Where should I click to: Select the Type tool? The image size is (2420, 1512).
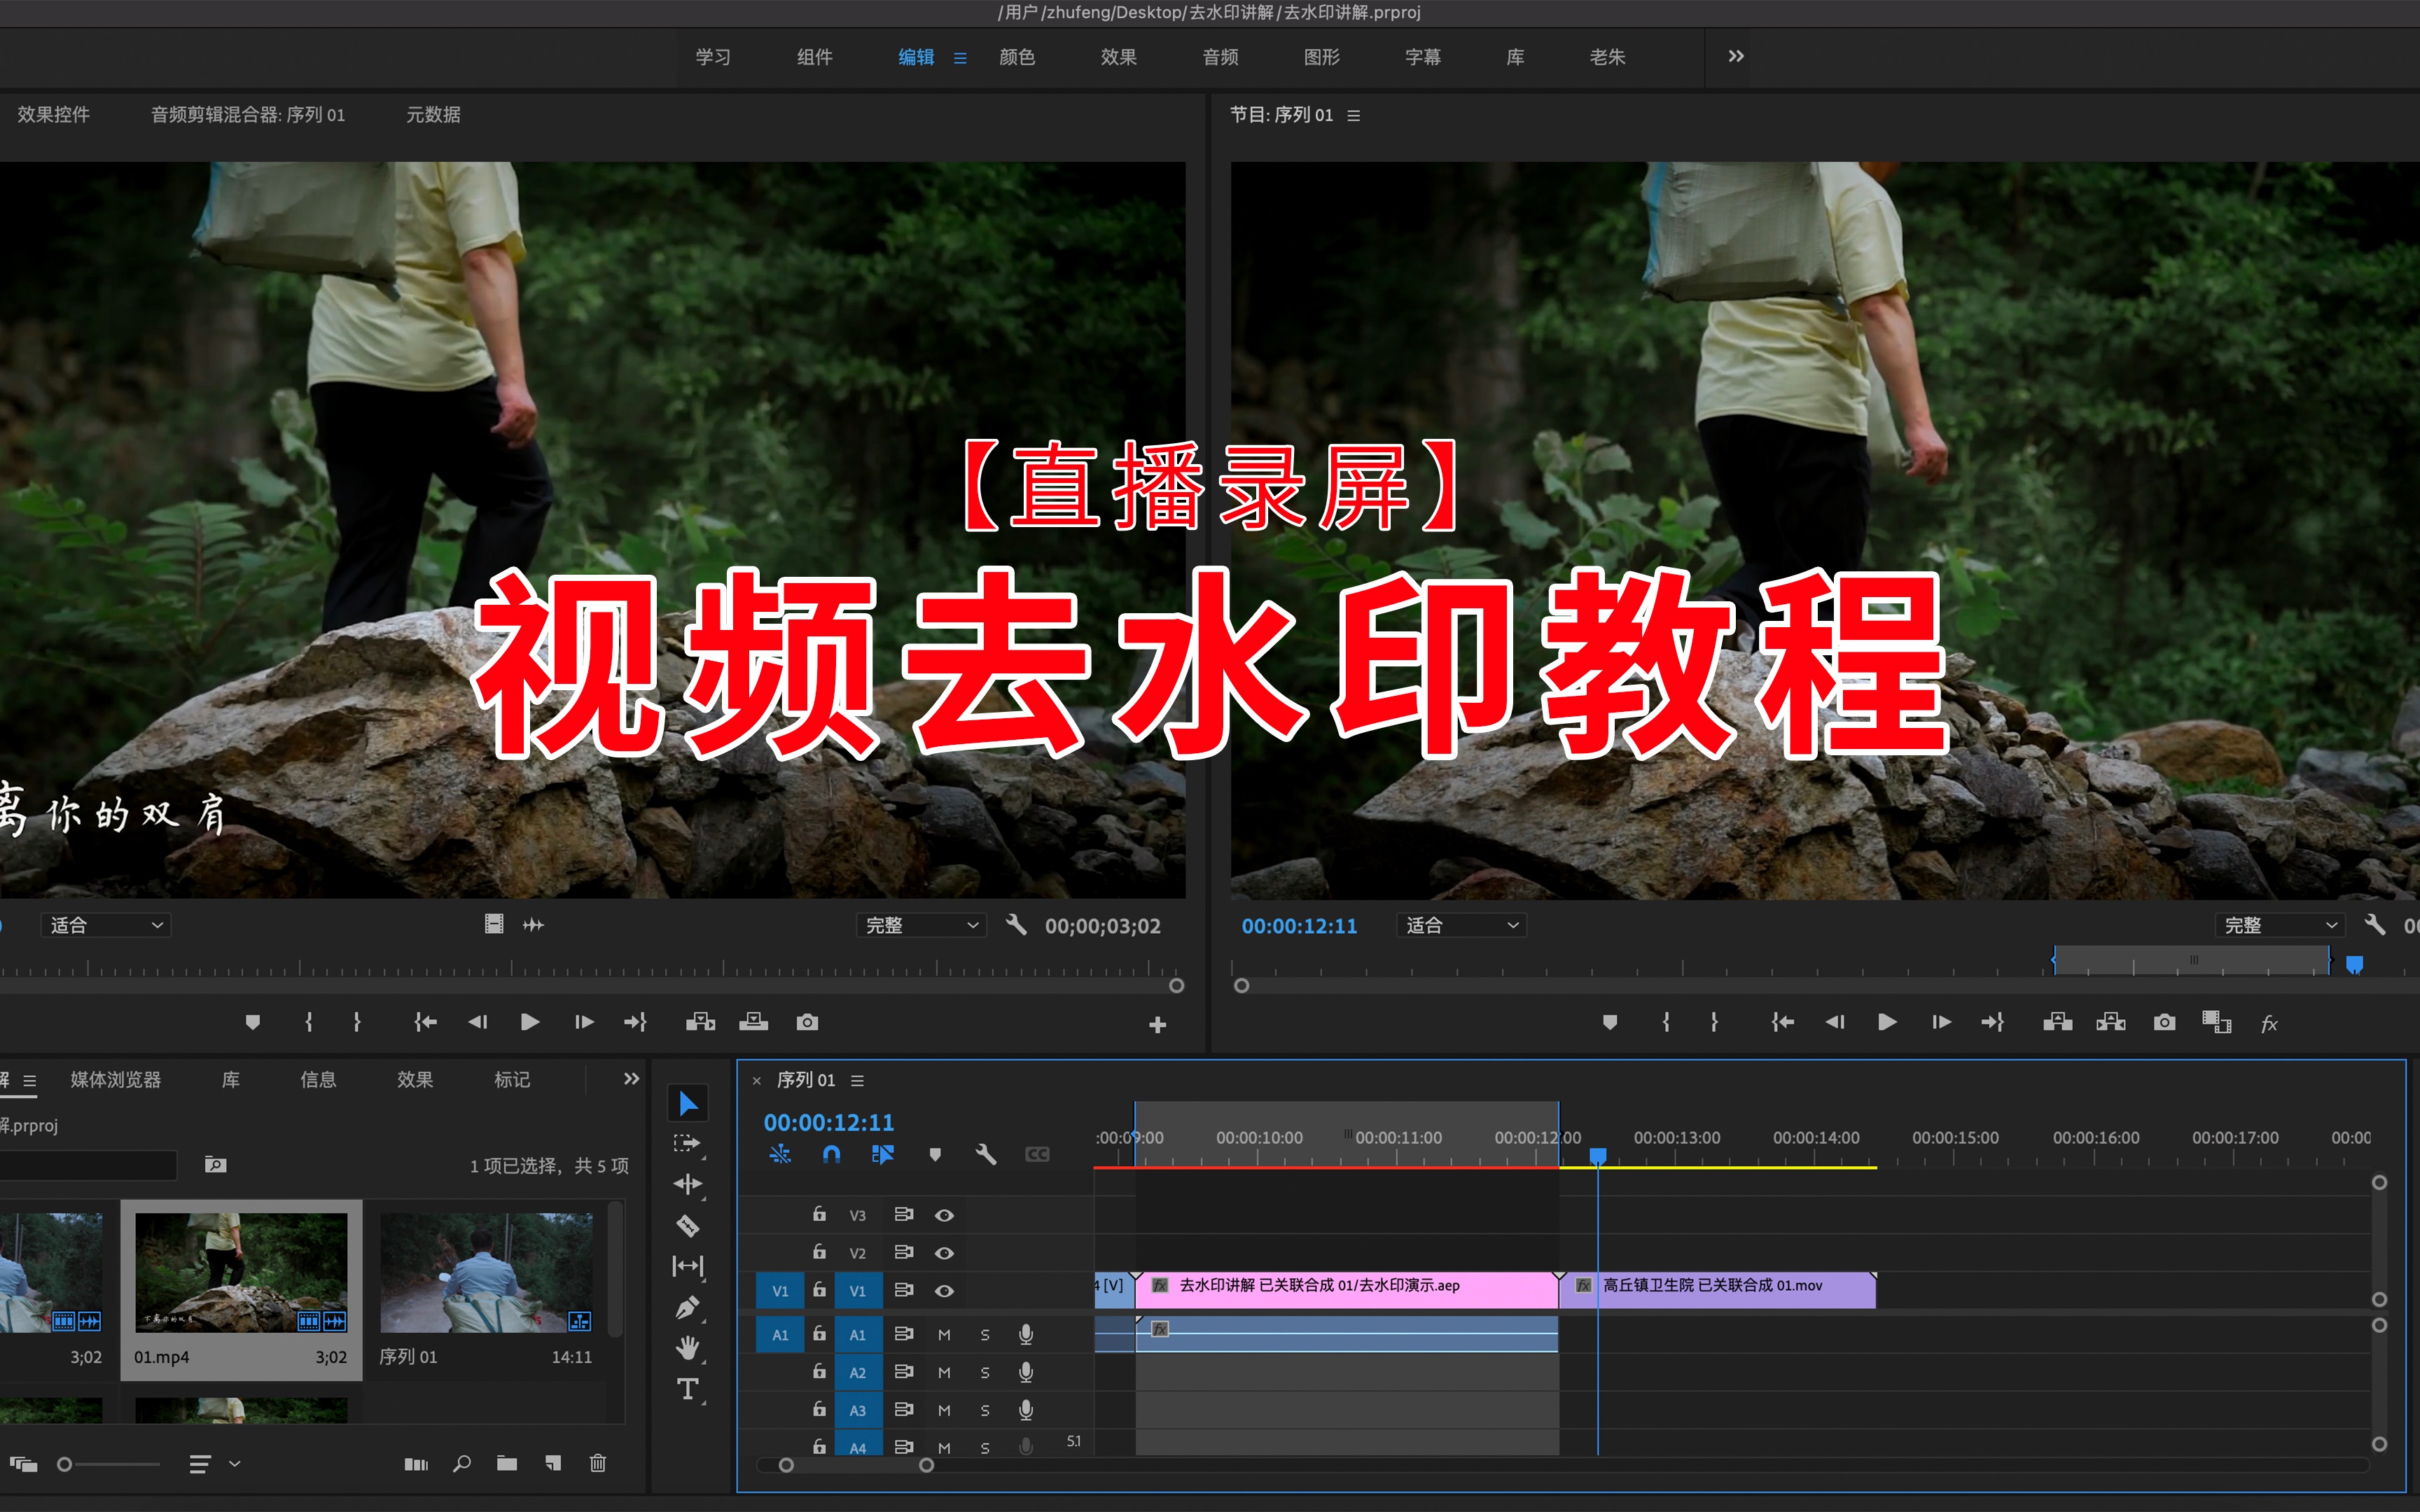(x=688, y=1389)
